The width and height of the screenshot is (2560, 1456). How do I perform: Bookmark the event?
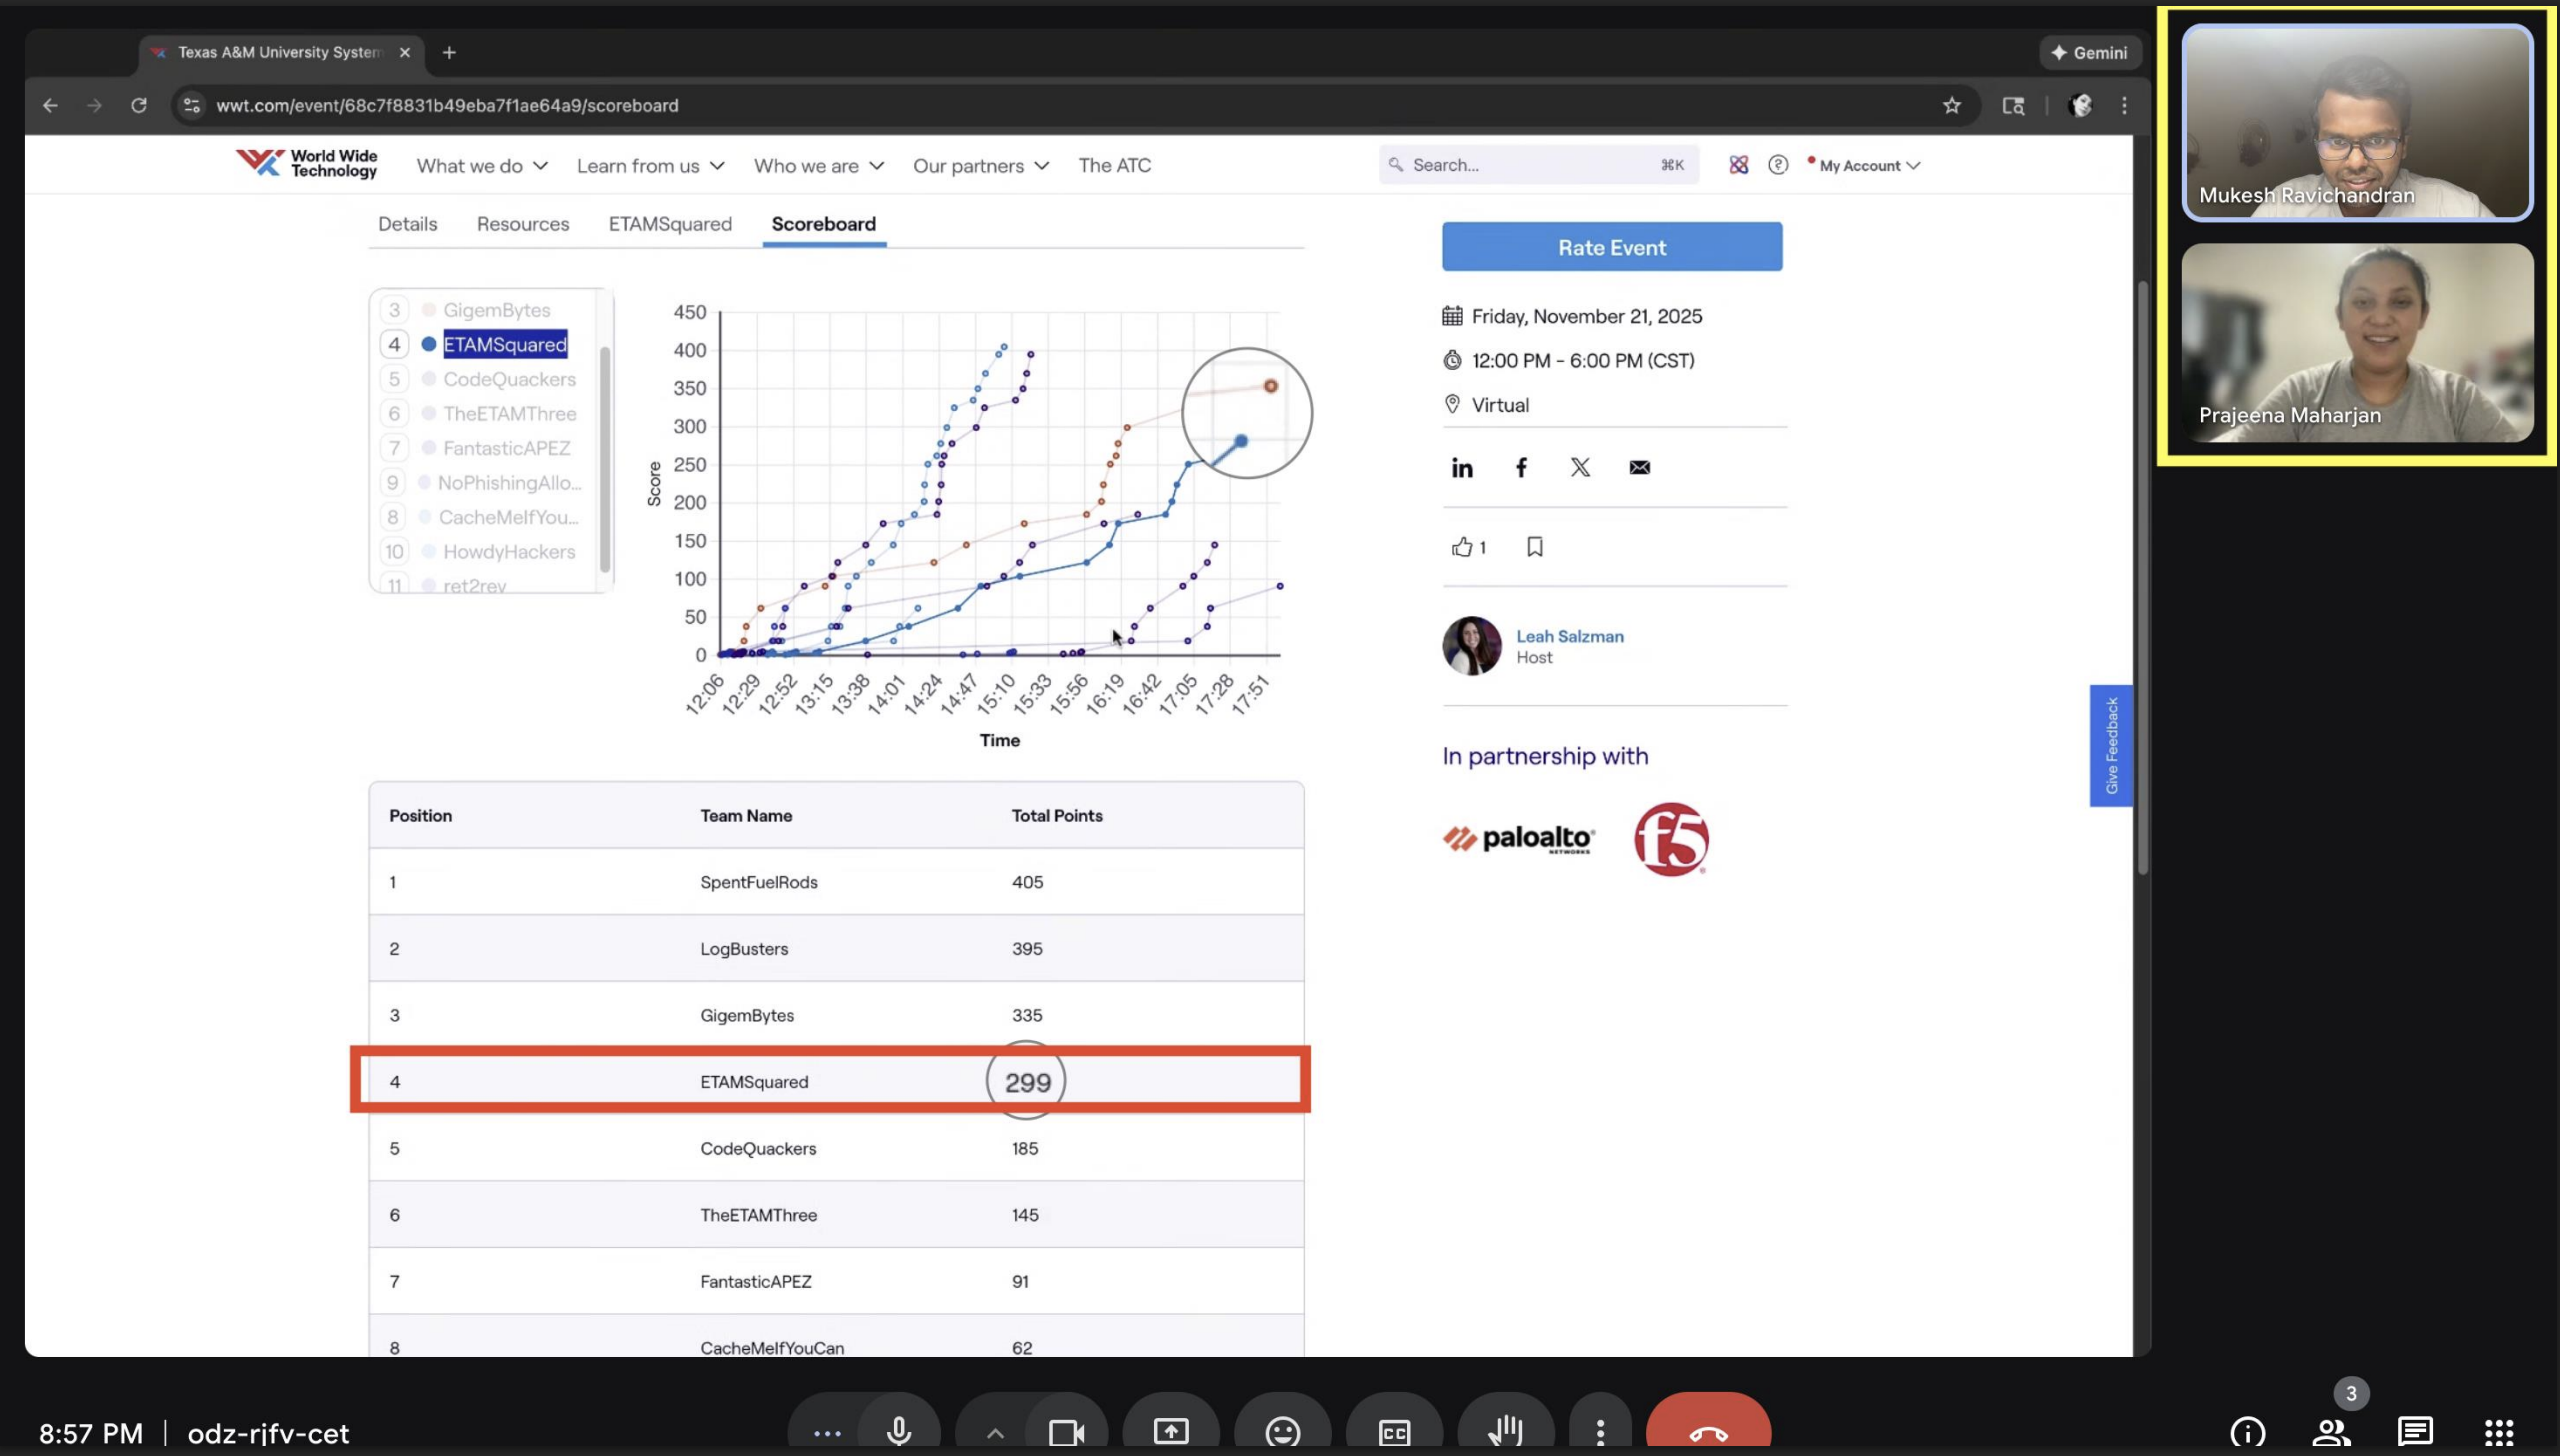coord(1534,547)
